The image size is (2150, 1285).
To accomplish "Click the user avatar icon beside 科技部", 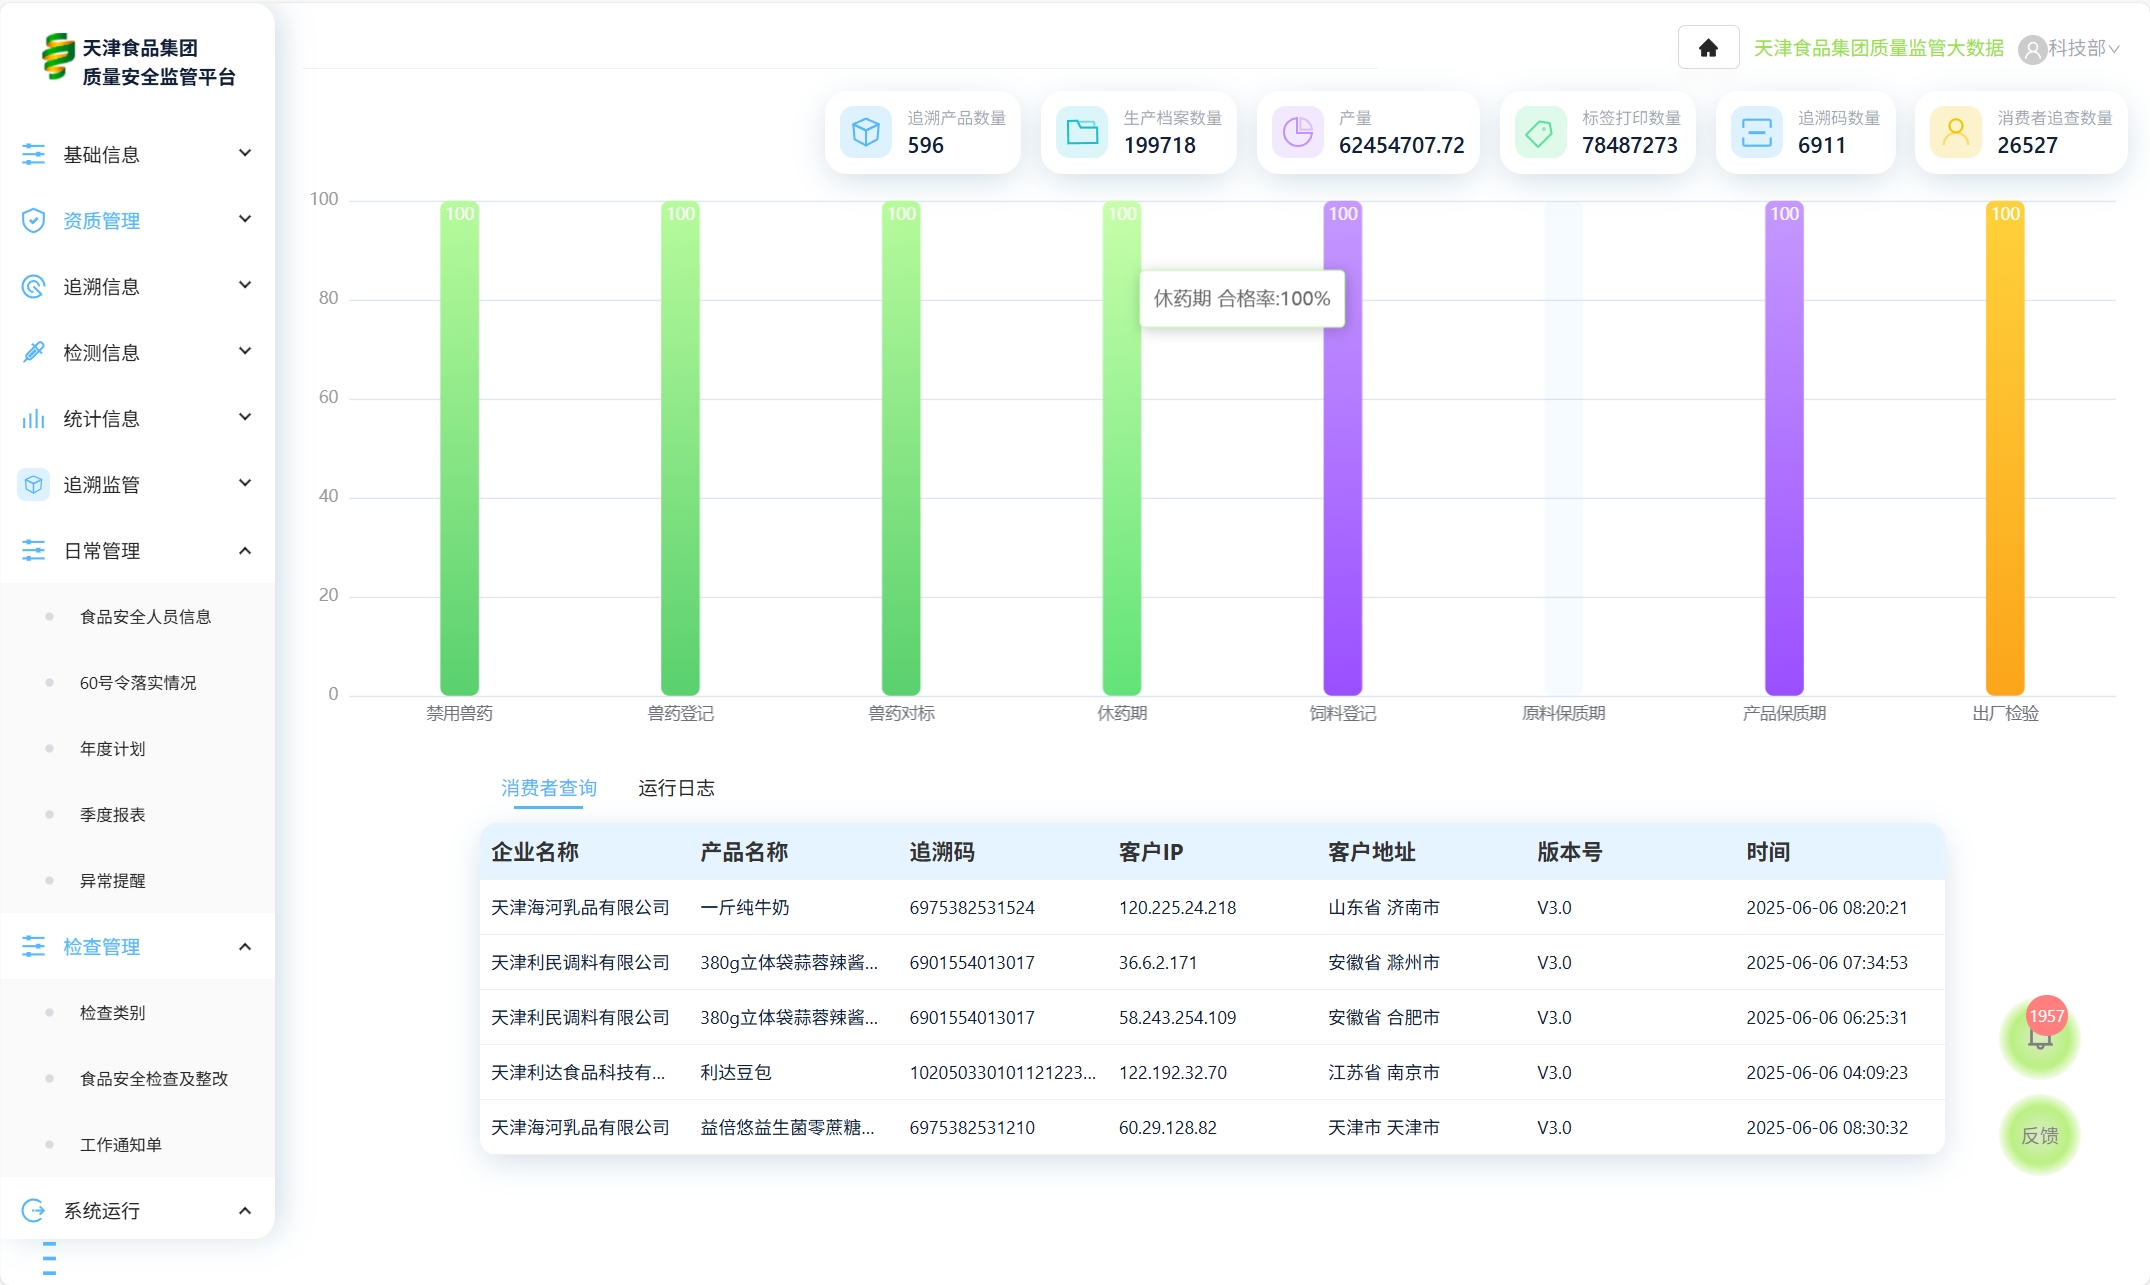I will point(2031,49).
